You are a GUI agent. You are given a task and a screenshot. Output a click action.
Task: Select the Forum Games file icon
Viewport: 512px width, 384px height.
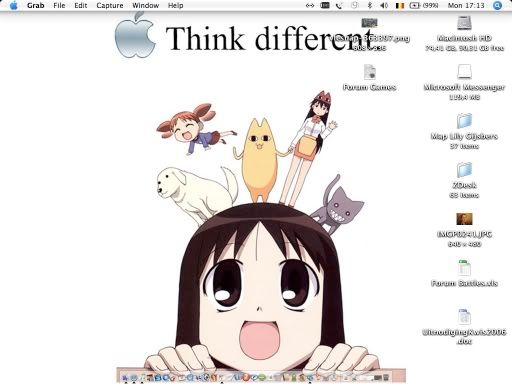370,72
